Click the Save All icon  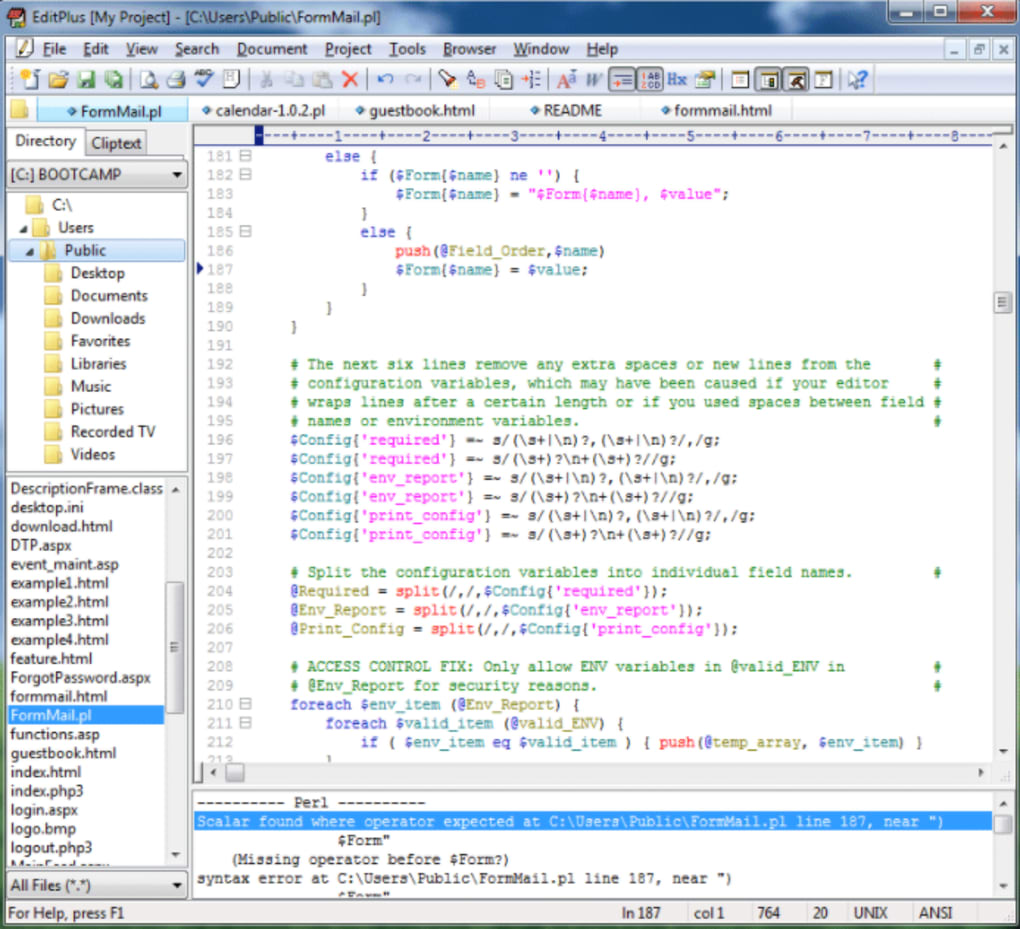(x=114, y=79)
